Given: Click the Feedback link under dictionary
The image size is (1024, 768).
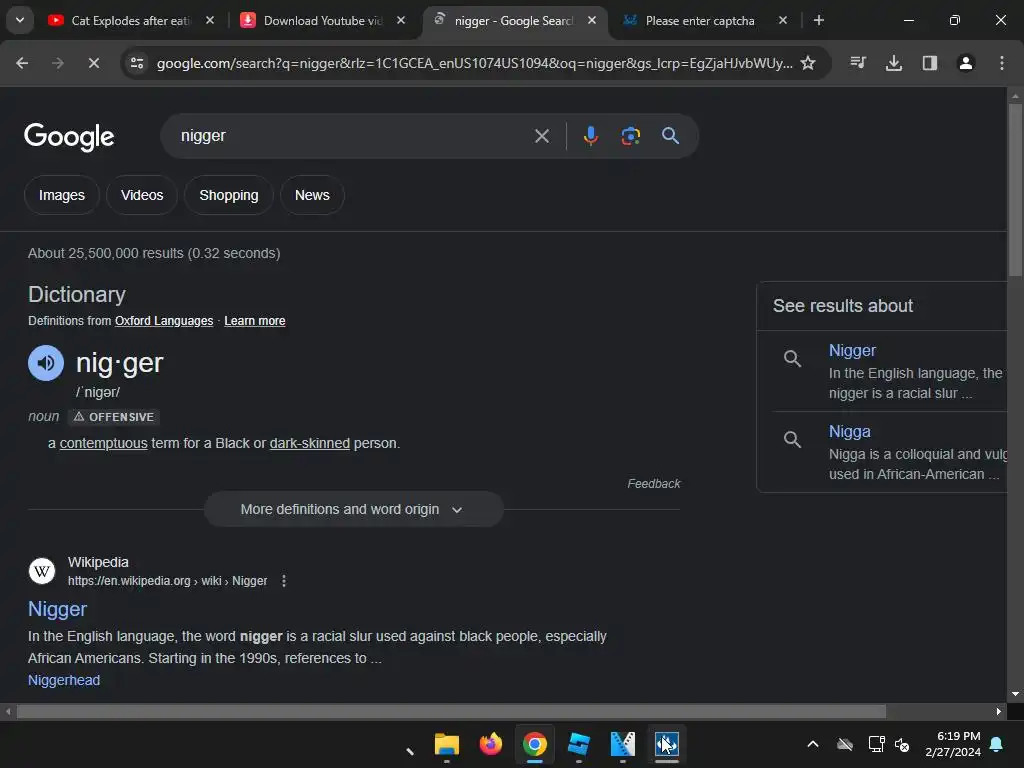Looking at the screenshot, I should [x=654, y=484].
